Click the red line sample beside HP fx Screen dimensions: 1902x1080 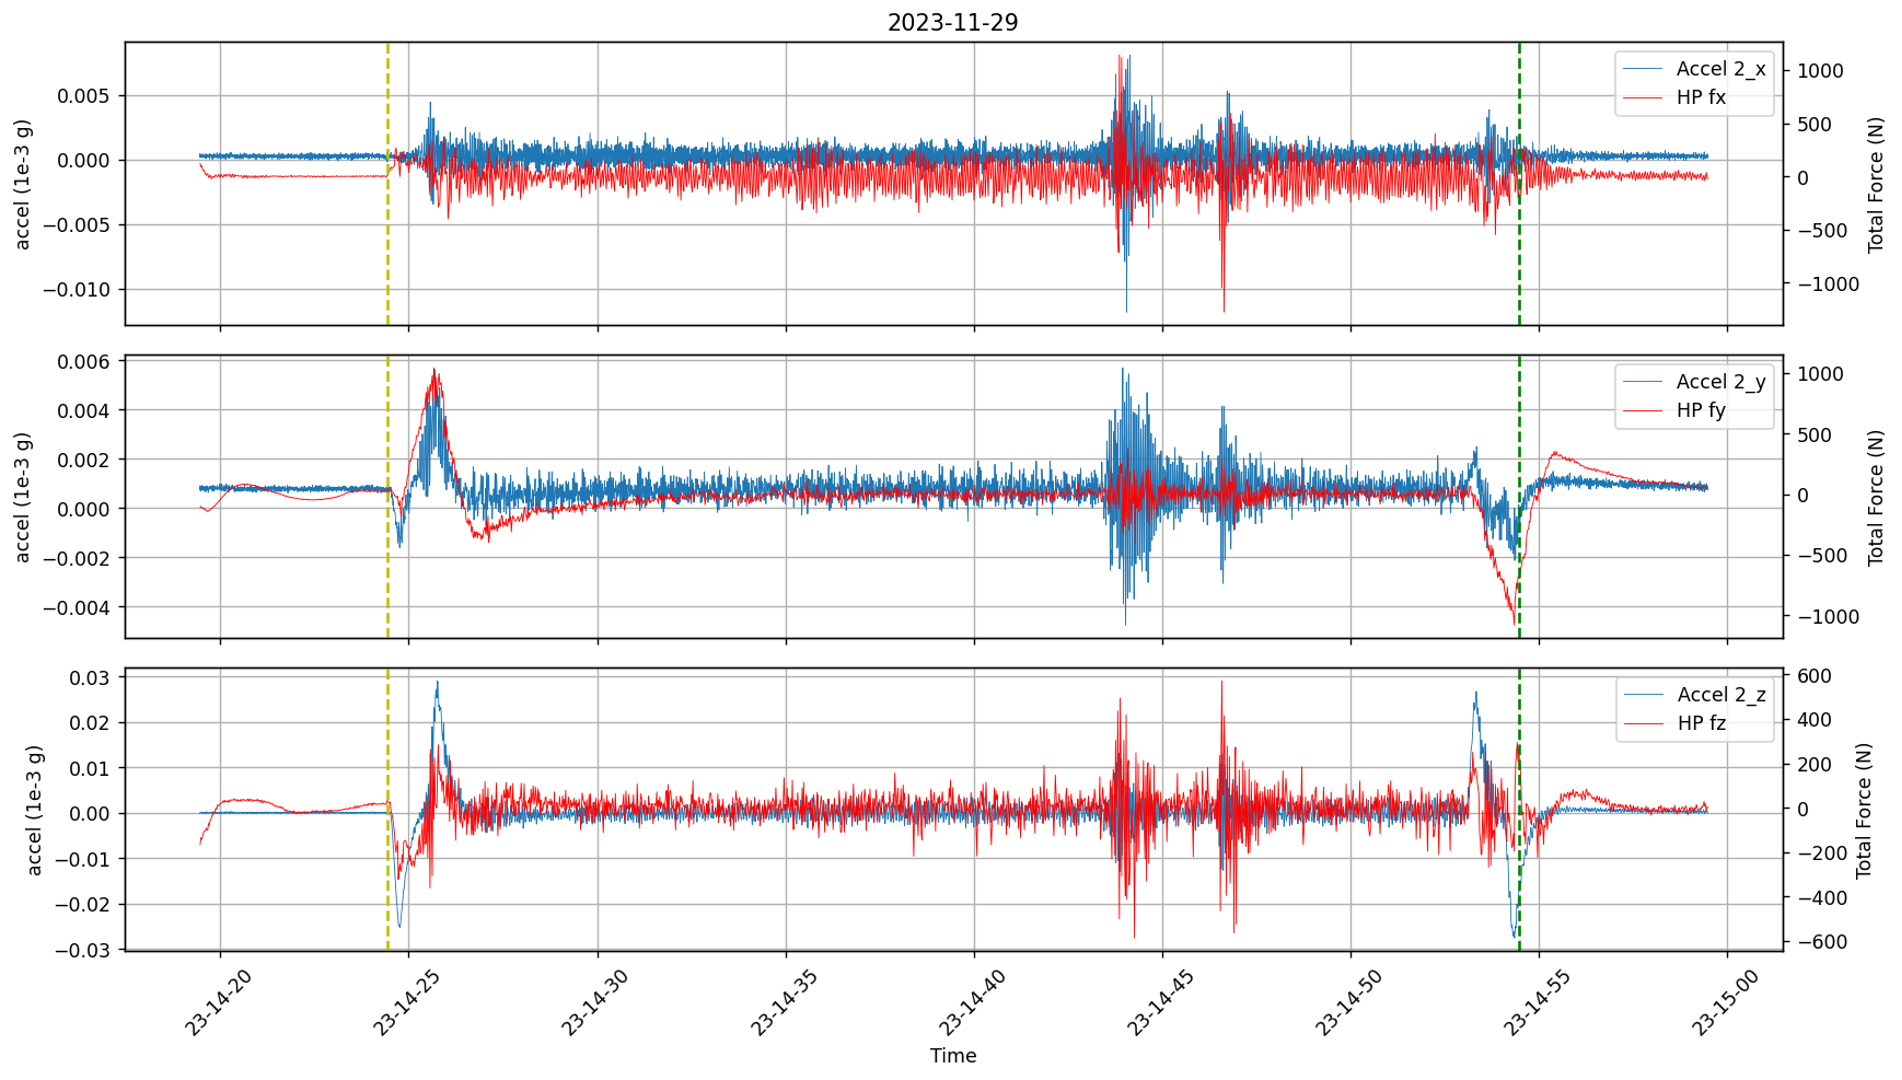(x=1643, y=97)
